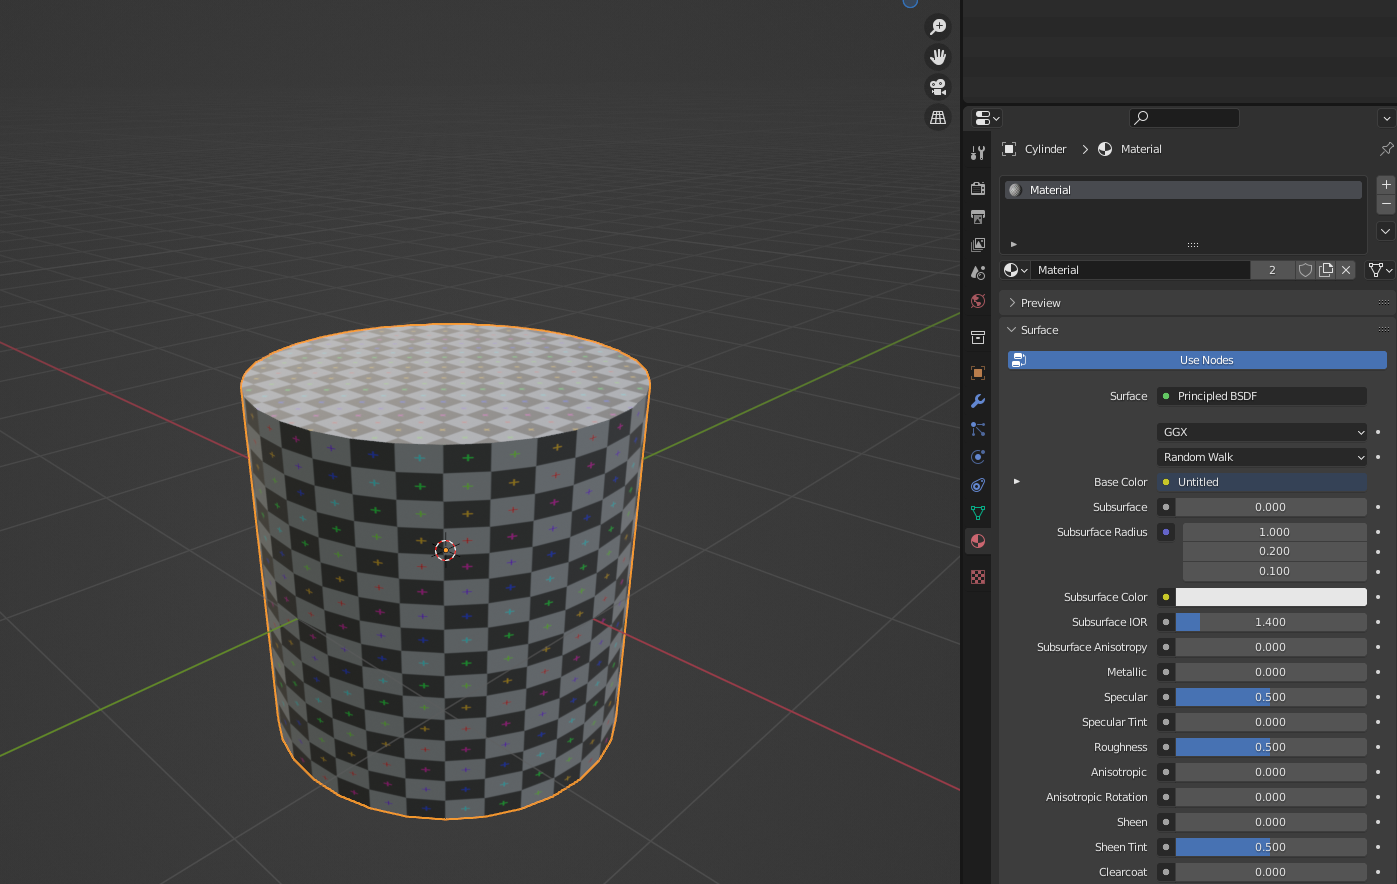Expand the Preview panel
Viewport: 1397px width, 884px height.
click(1040, 303)
